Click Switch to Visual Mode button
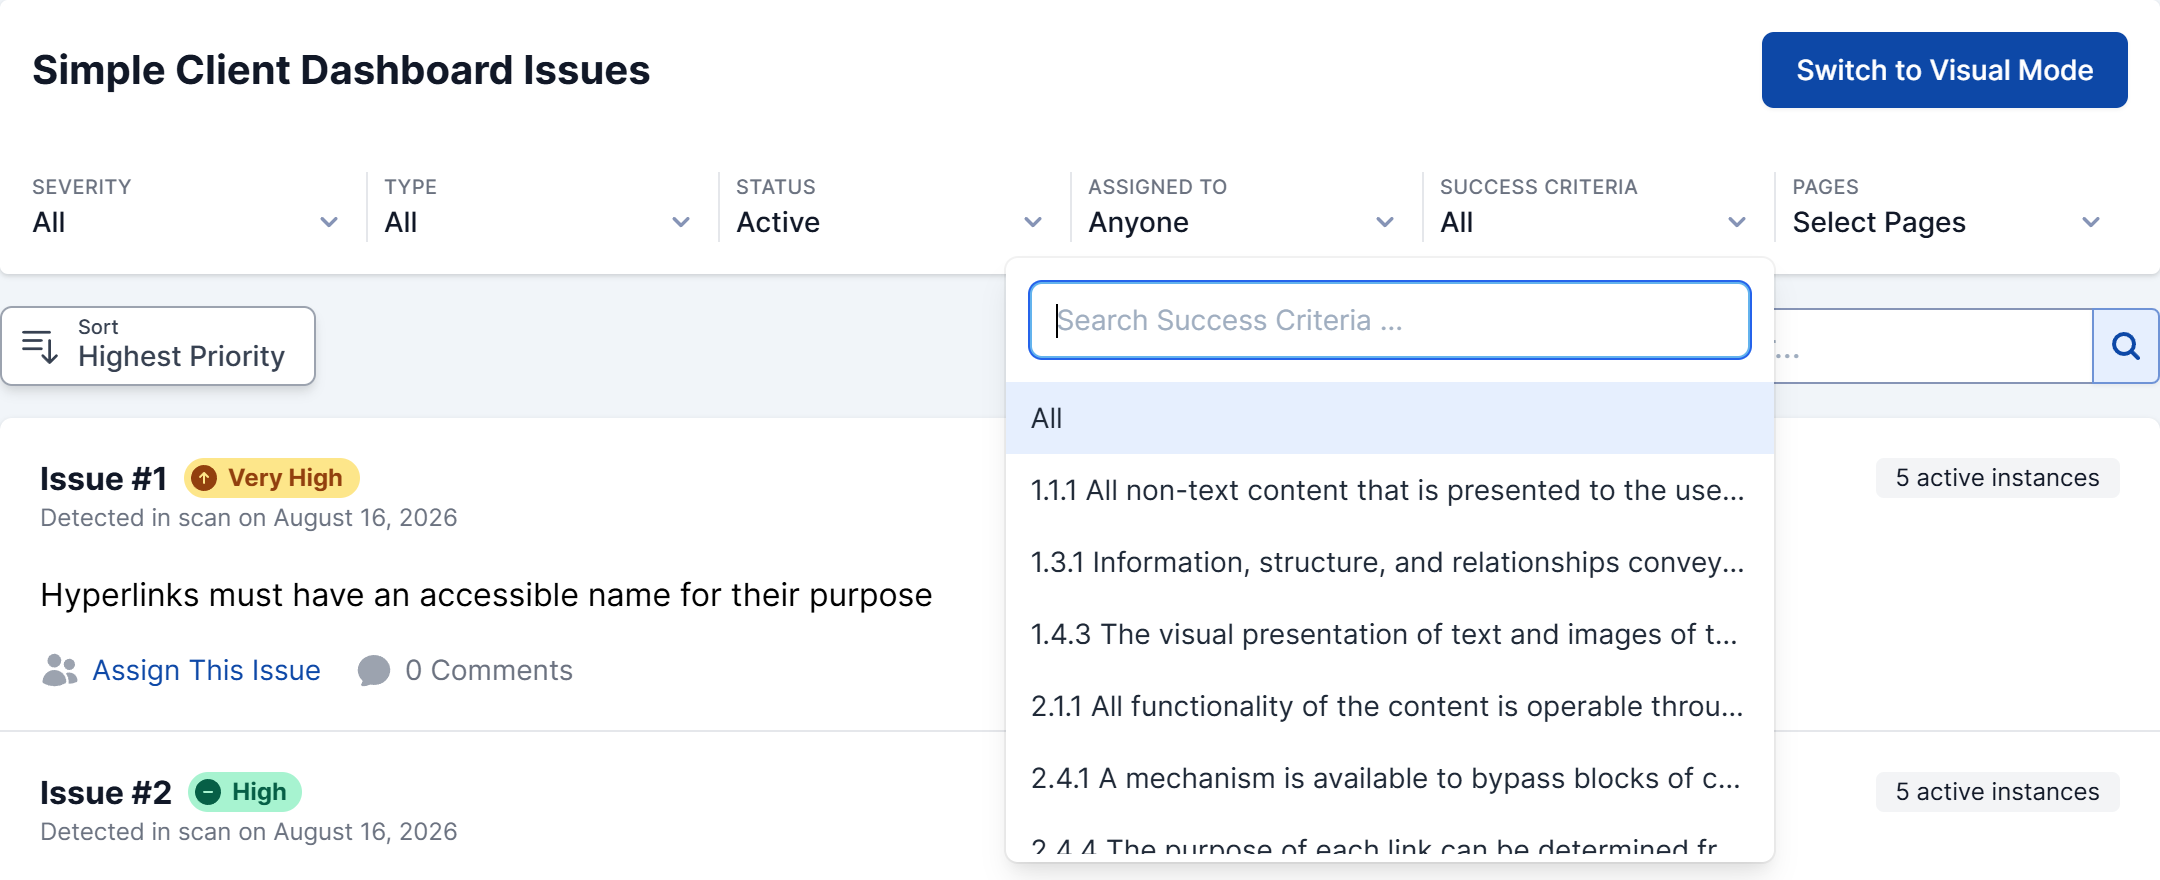 1944,70
